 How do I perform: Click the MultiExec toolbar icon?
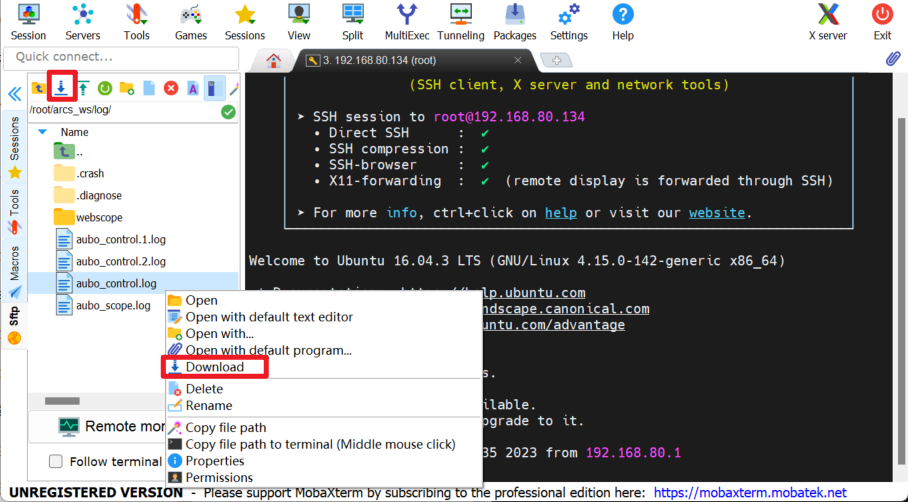(407, 22)
